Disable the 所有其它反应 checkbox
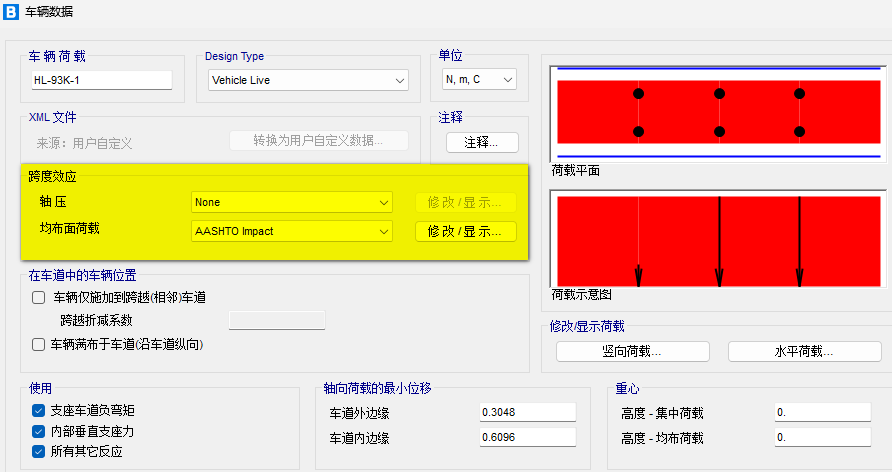The height and width of the screenshot is (472, 892). click(39, 451)
